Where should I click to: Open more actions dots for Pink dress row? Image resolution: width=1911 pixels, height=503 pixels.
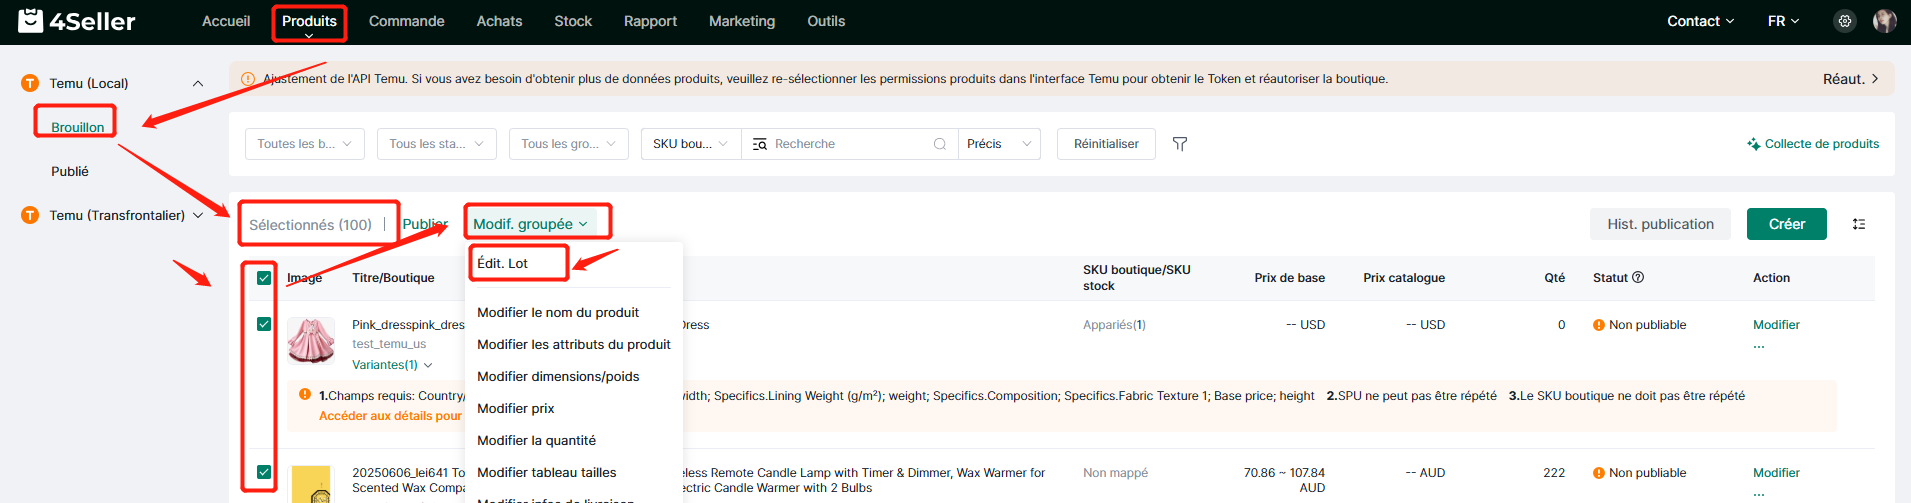click(1759, 347)
